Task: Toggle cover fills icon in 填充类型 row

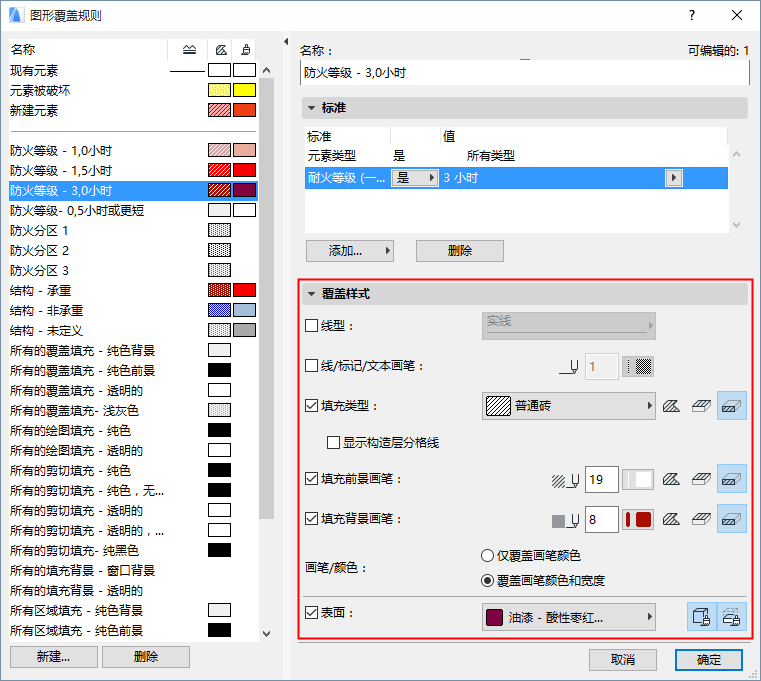Action: 701,406
